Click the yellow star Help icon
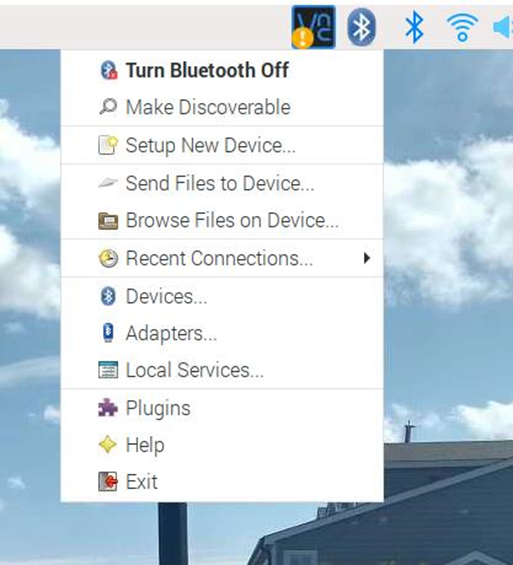Viewport: 513px width, 565px height. pyautogui.click(x=108, y=445)
